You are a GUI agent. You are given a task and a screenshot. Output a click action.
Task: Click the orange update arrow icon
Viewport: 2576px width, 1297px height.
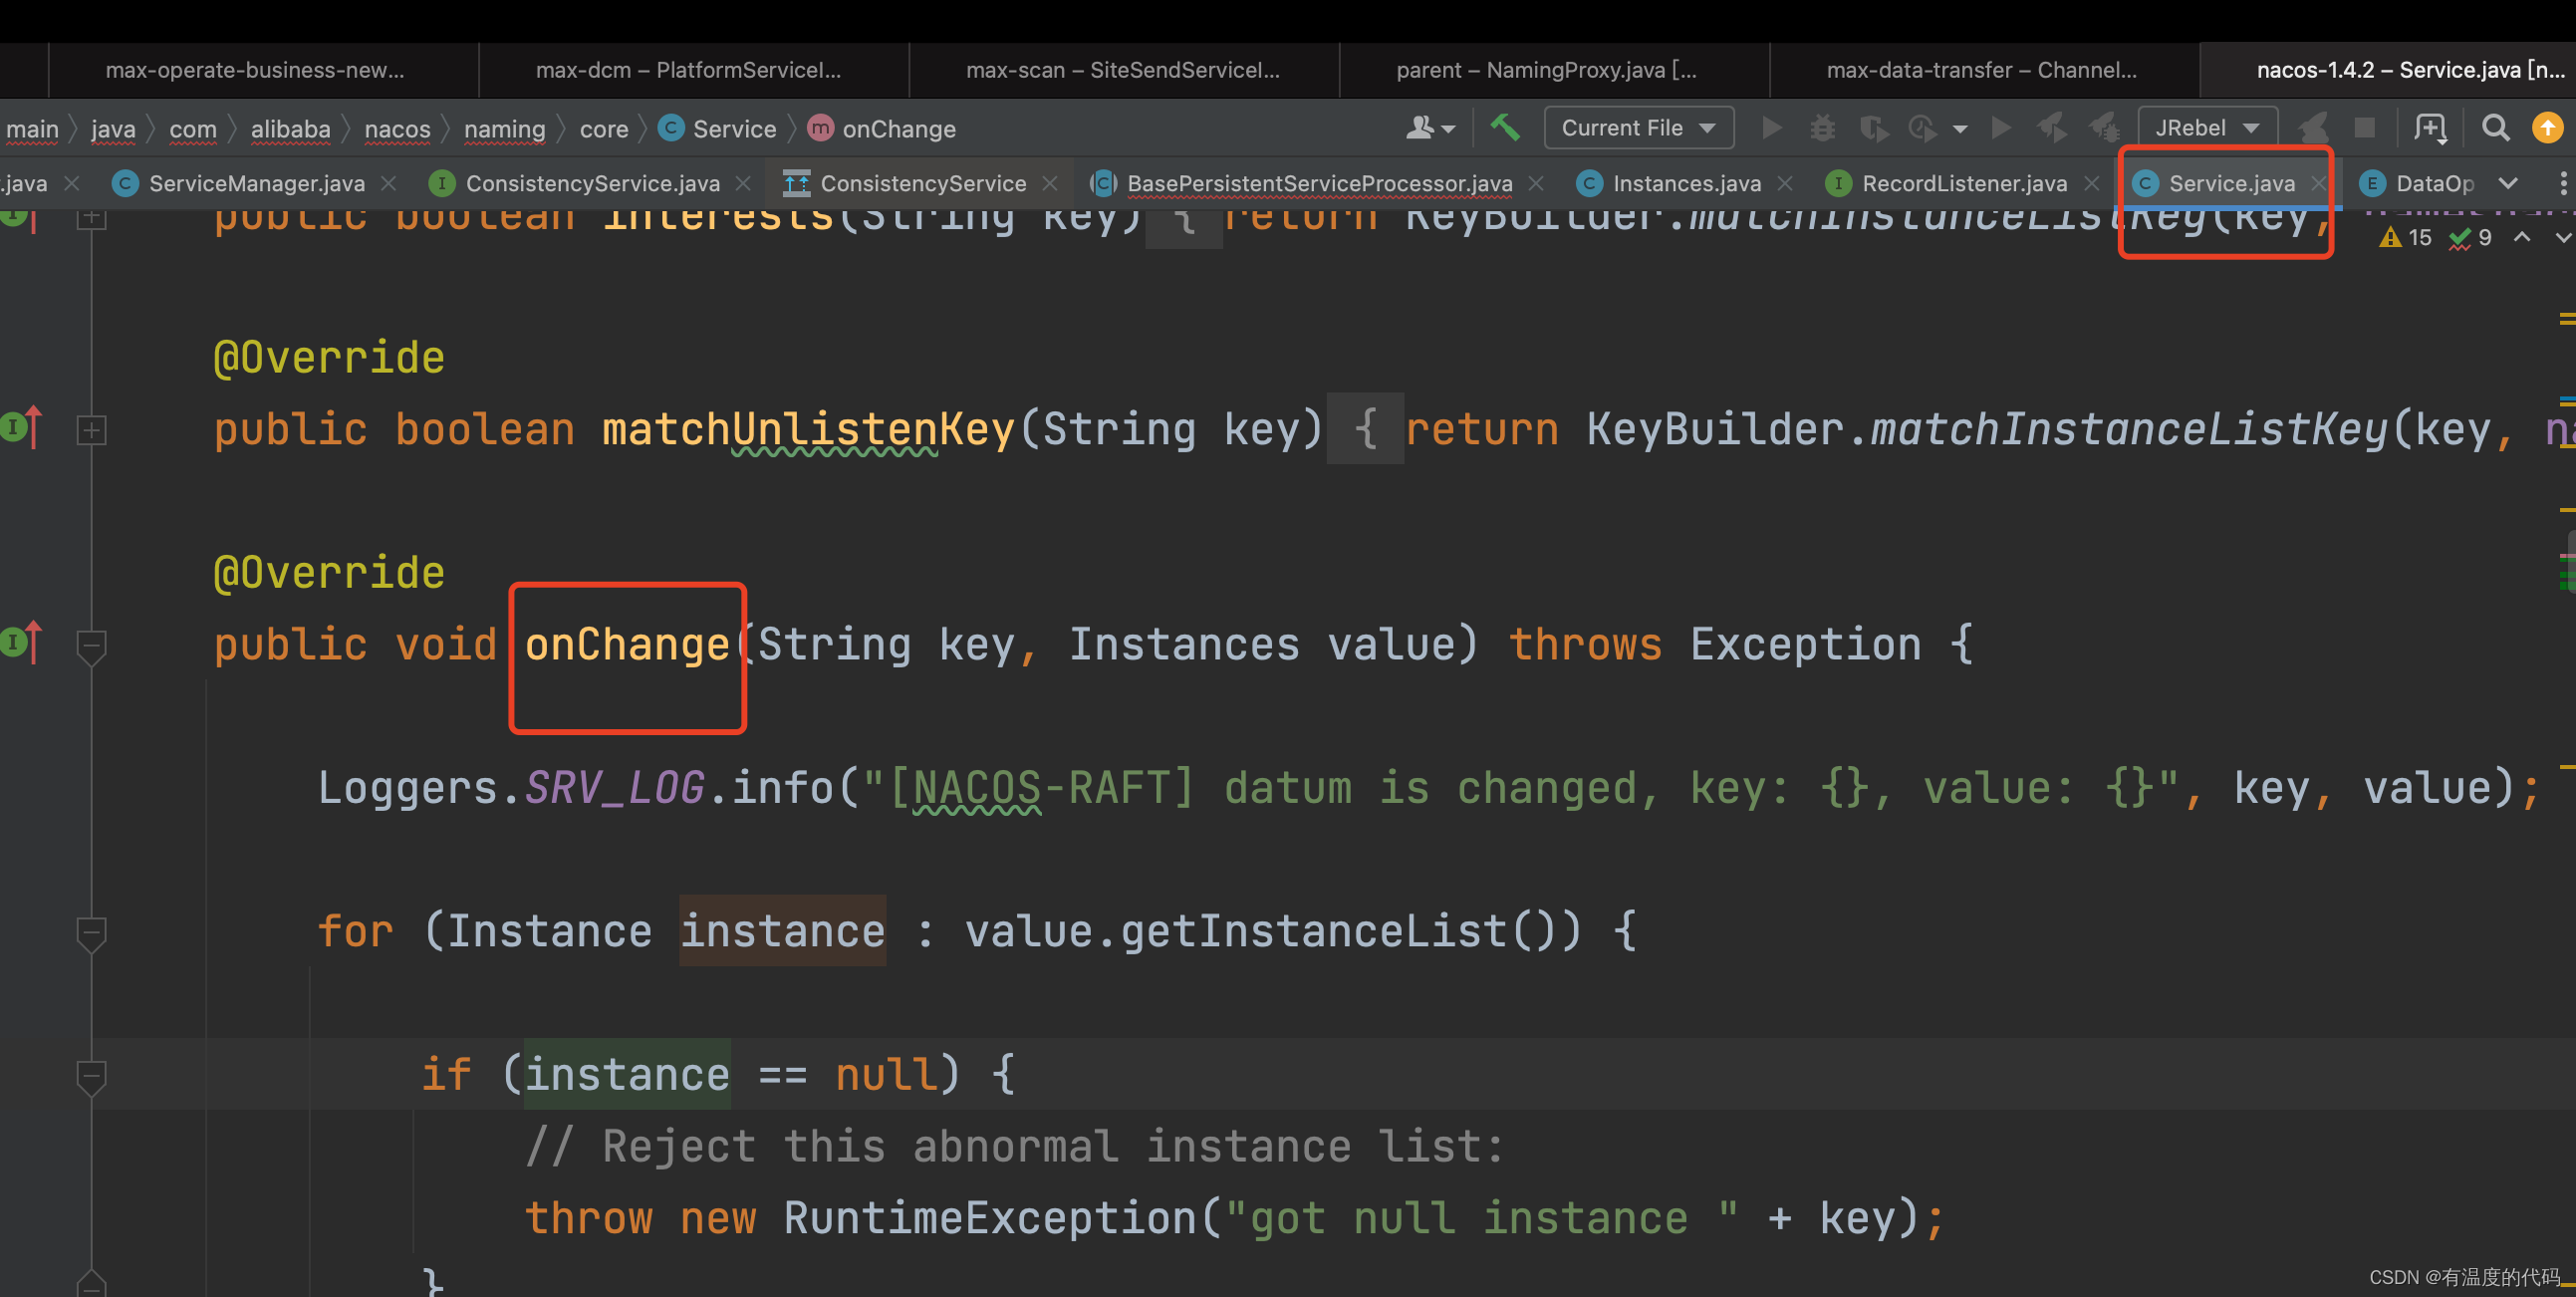coord(2547,128)
